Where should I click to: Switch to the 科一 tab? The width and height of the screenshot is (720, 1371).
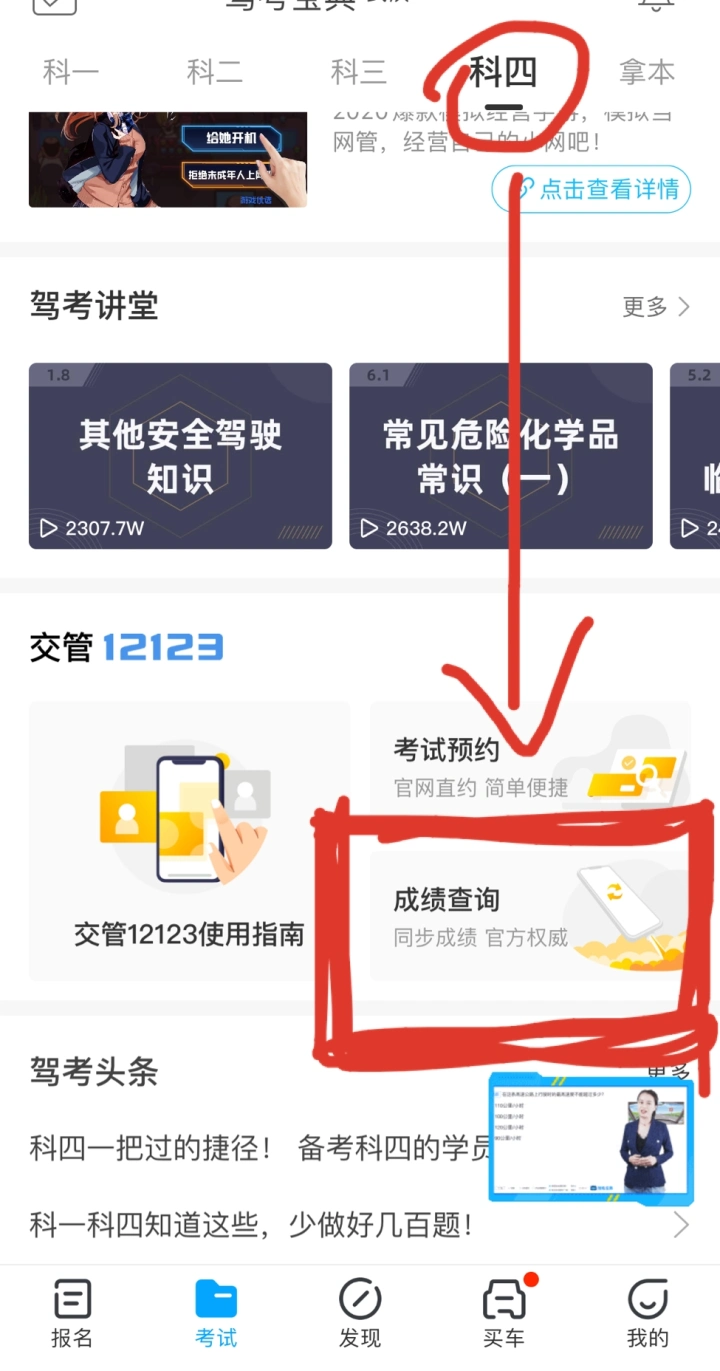[x=71, y=72]
